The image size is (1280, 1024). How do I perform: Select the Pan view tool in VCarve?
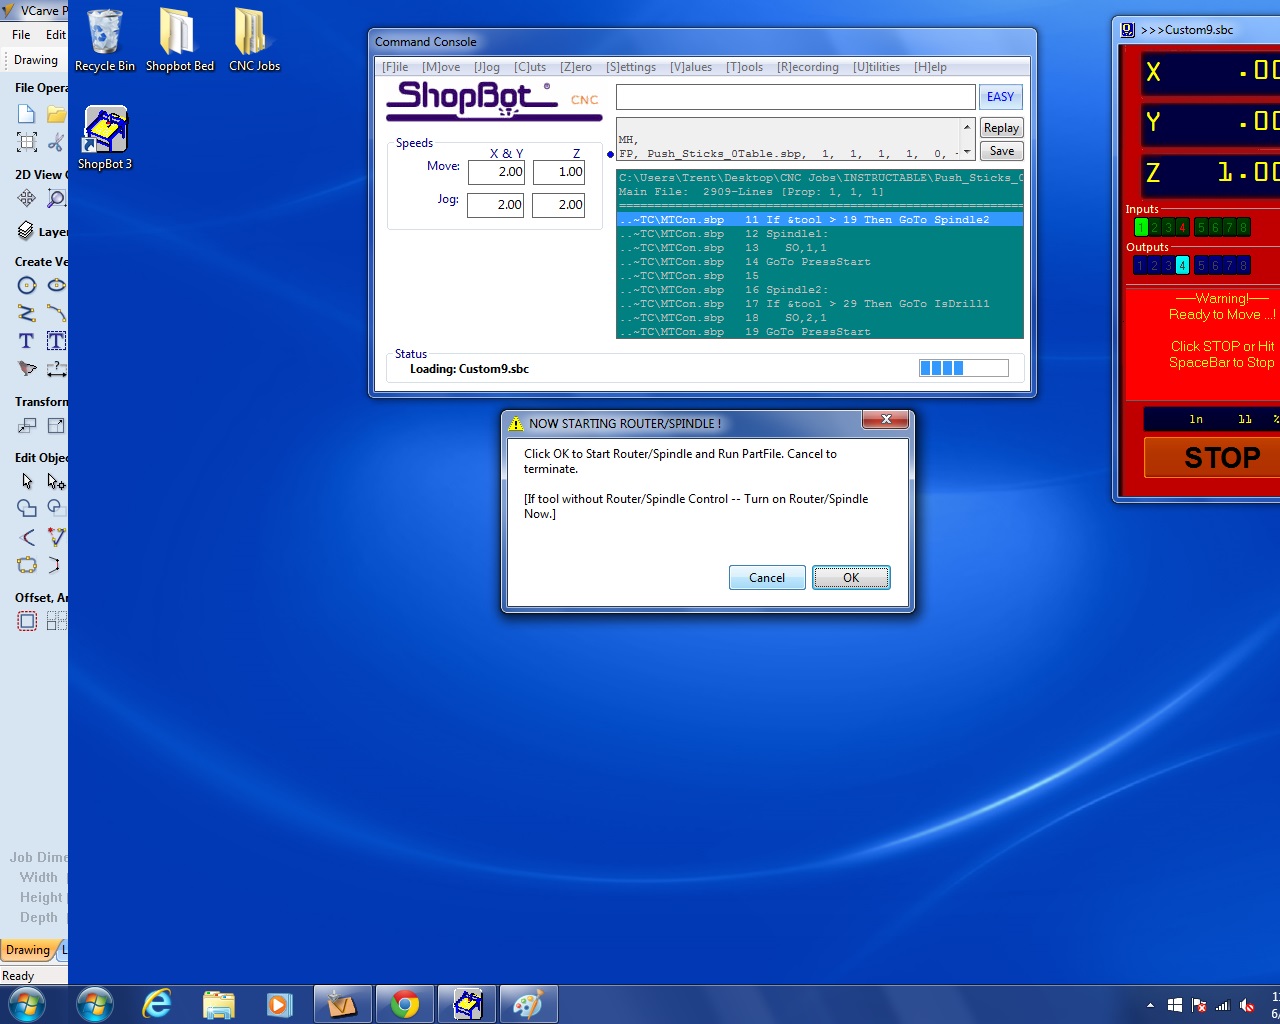point(27,198)
